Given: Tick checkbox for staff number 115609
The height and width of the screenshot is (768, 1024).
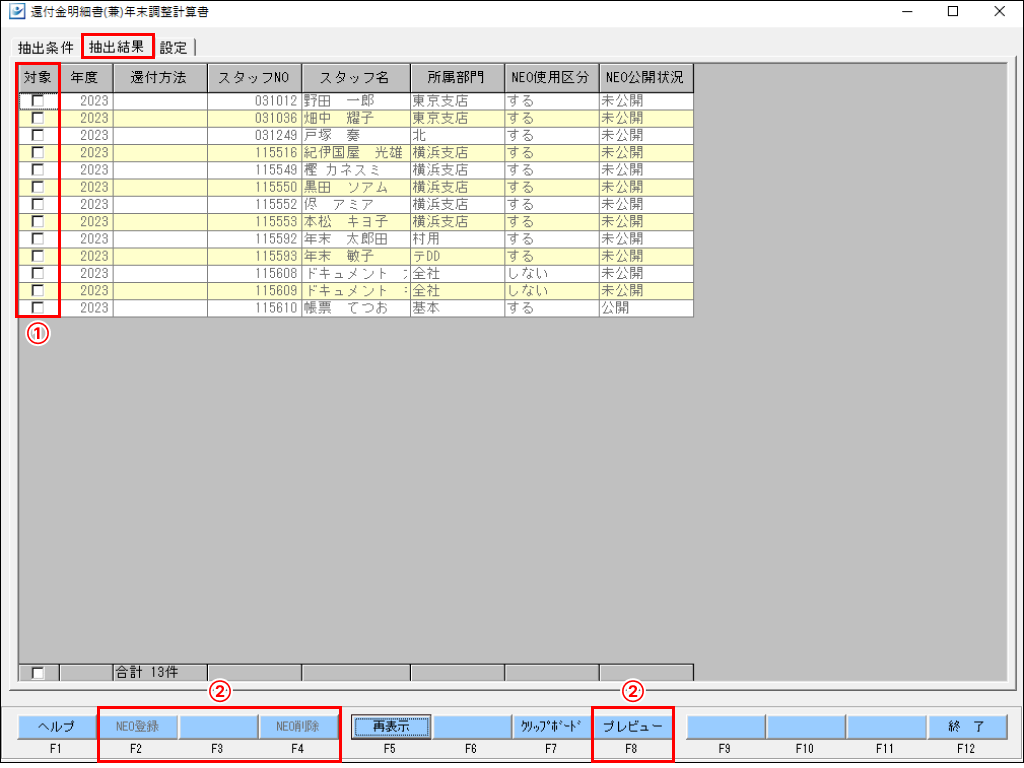Looking at the screenshot, I should pyautogui.click(x=39, y=290).
